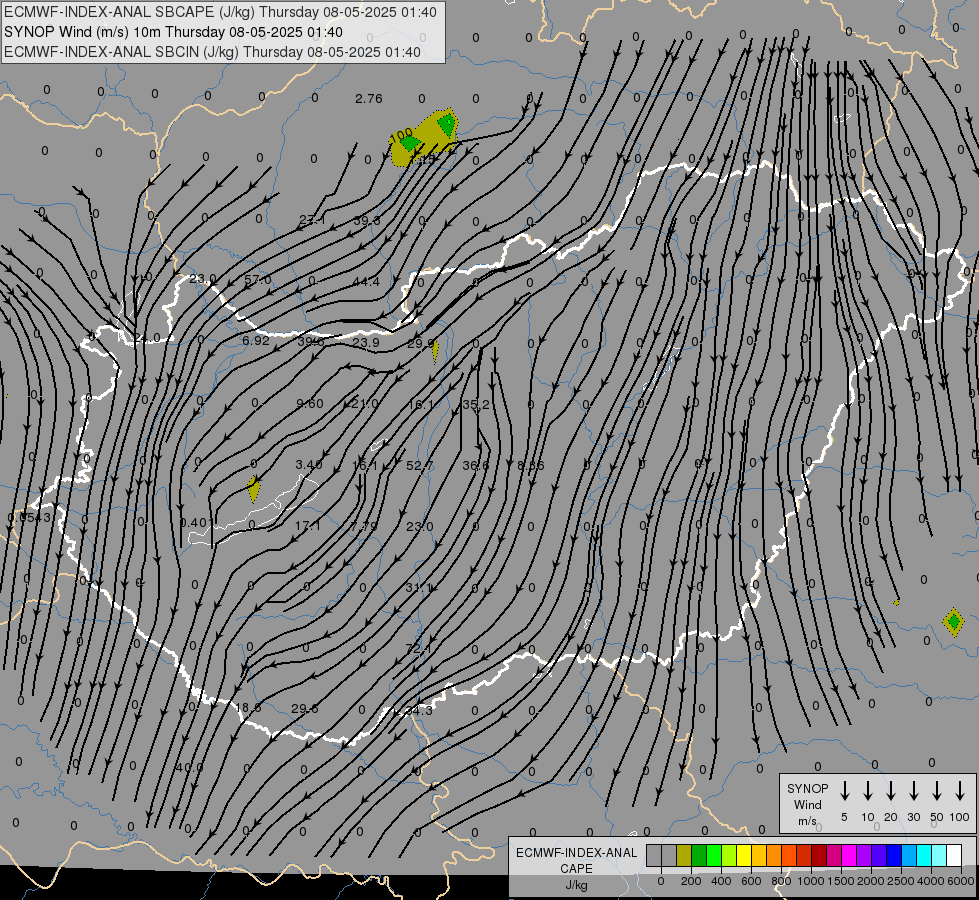The height and width of the screenshot is (900, 979).
Task: Click the 72.1 value on the map
Action: pyautogui.click(x=418, y=649)
